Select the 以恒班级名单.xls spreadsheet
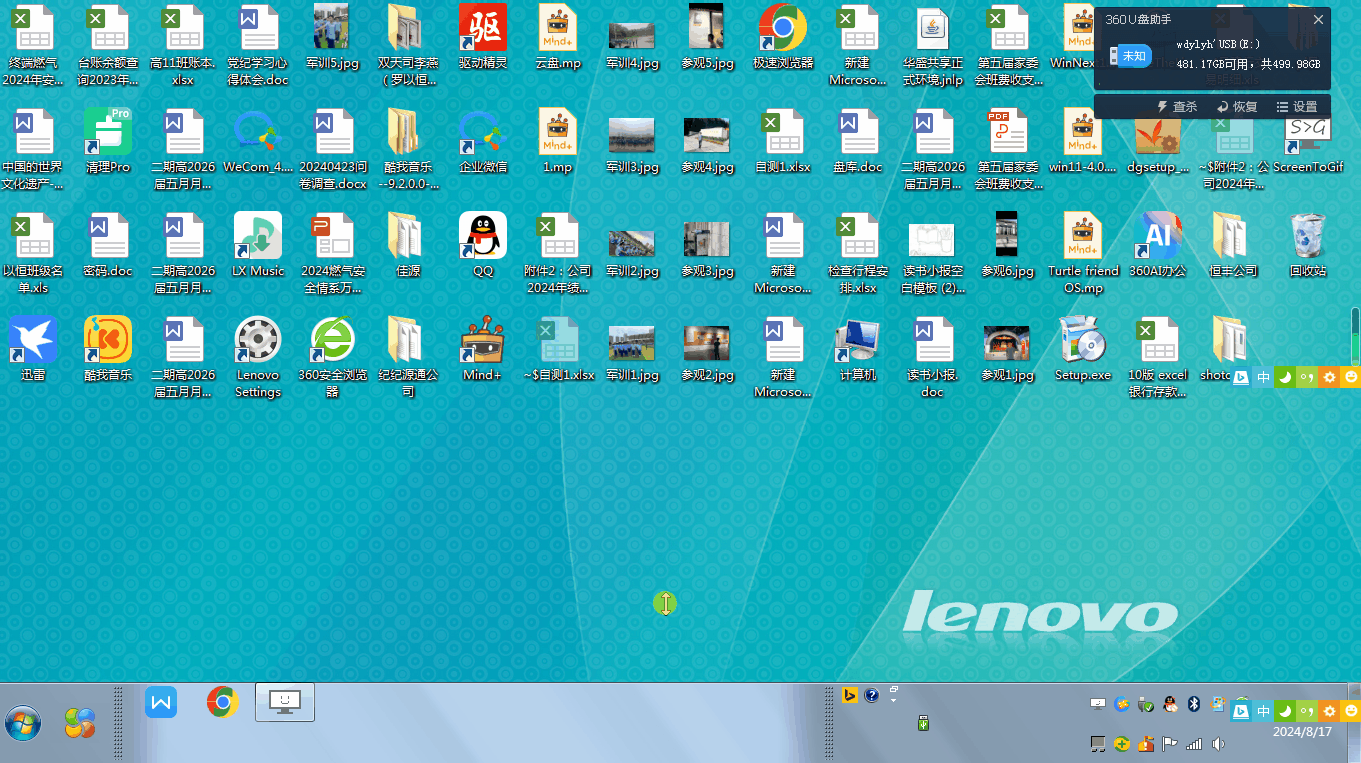Viewport: 1361px width, 763px height. [33, 254]
